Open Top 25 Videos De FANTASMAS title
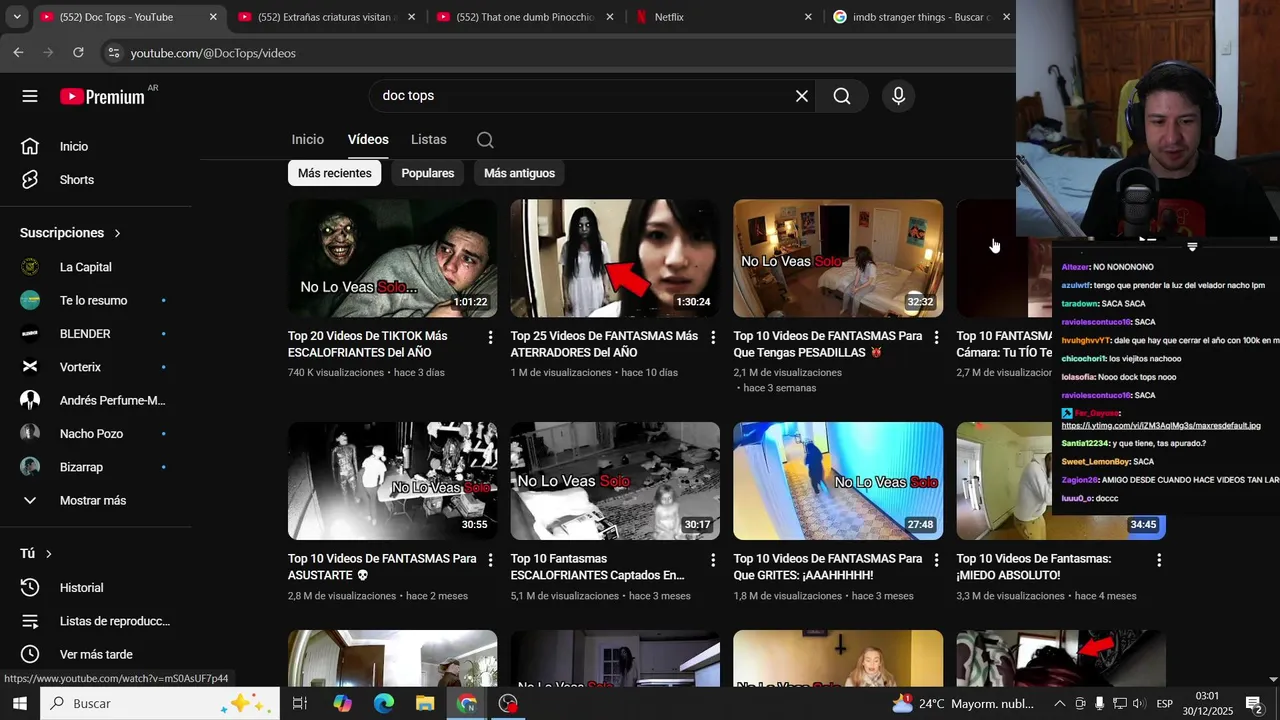The width and height of the screenshot is (1280, 720). [x=604, y=344]
